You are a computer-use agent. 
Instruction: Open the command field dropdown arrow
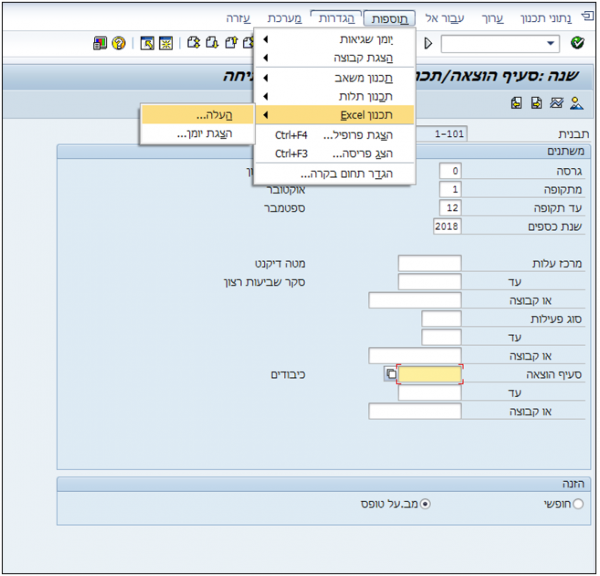(551, 44)
